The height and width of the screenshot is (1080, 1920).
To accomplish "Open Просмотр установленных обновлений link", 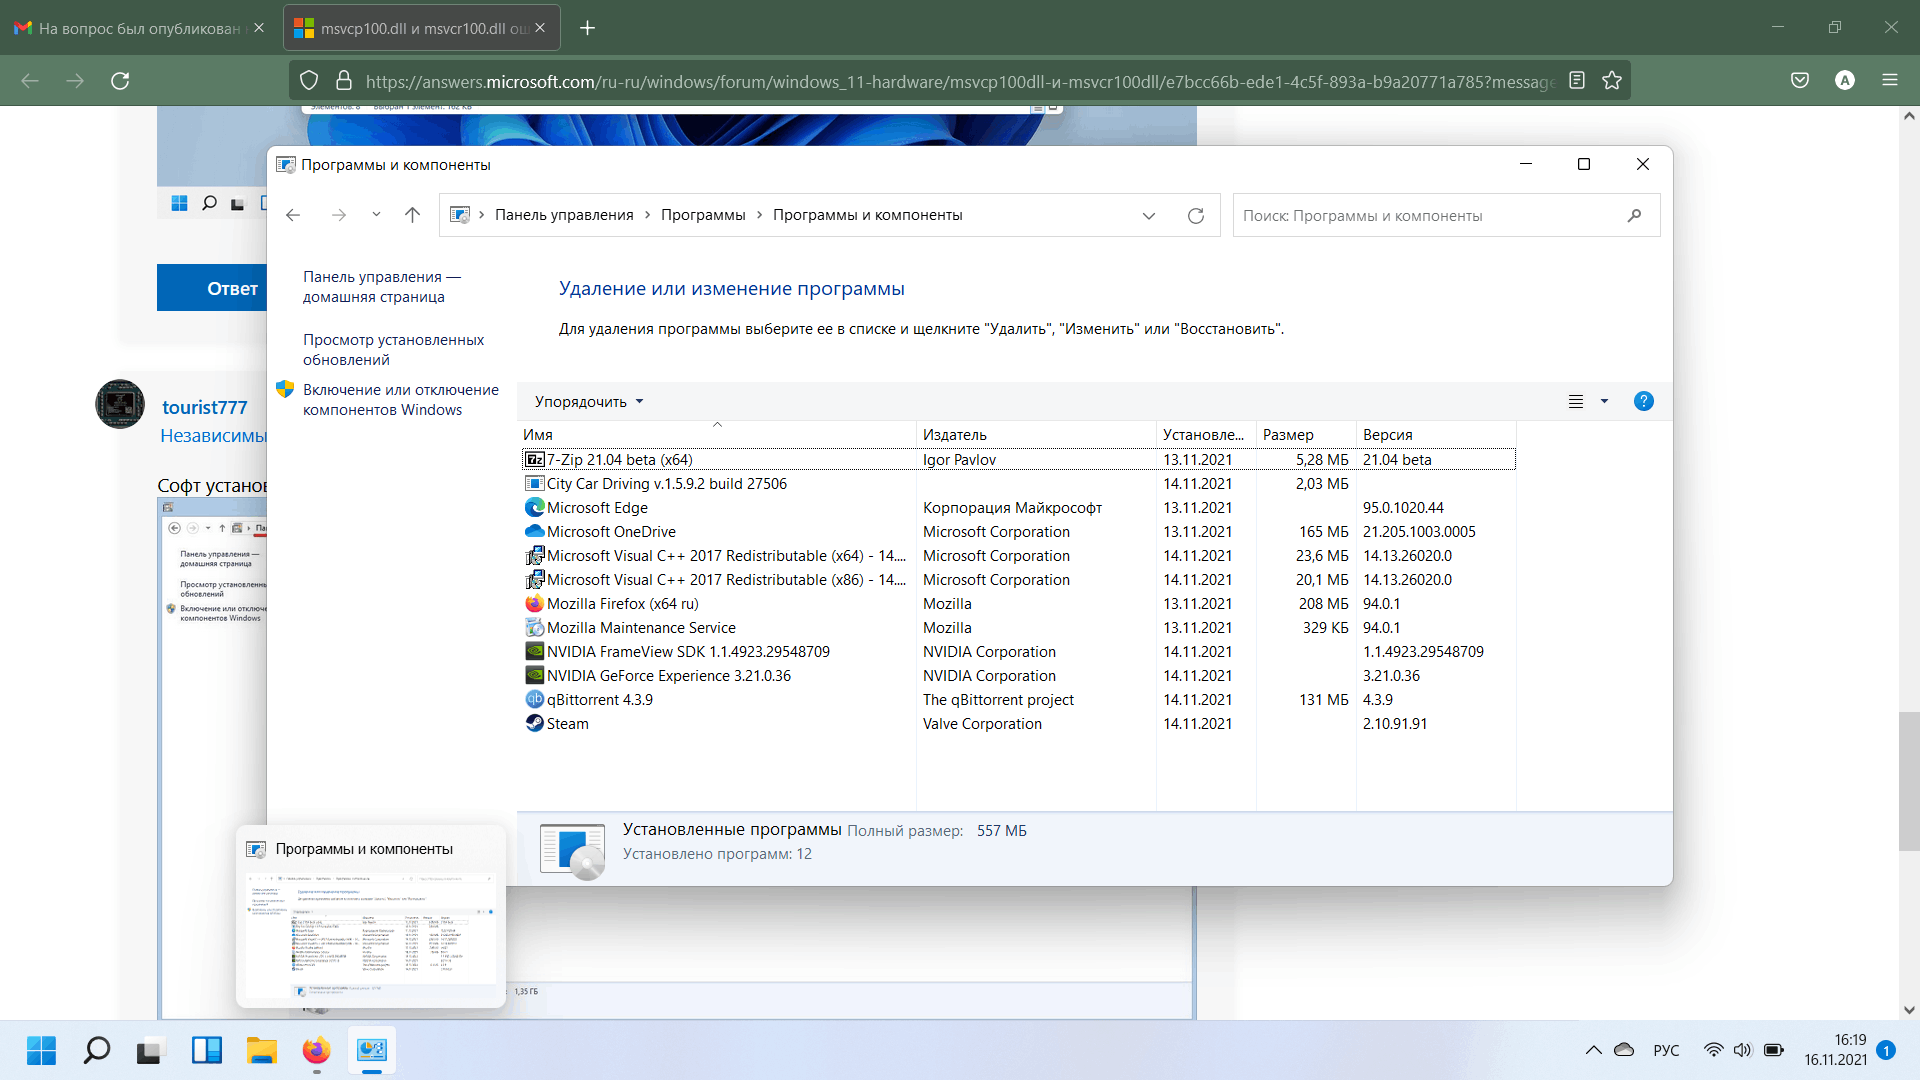I will (393, 350).
